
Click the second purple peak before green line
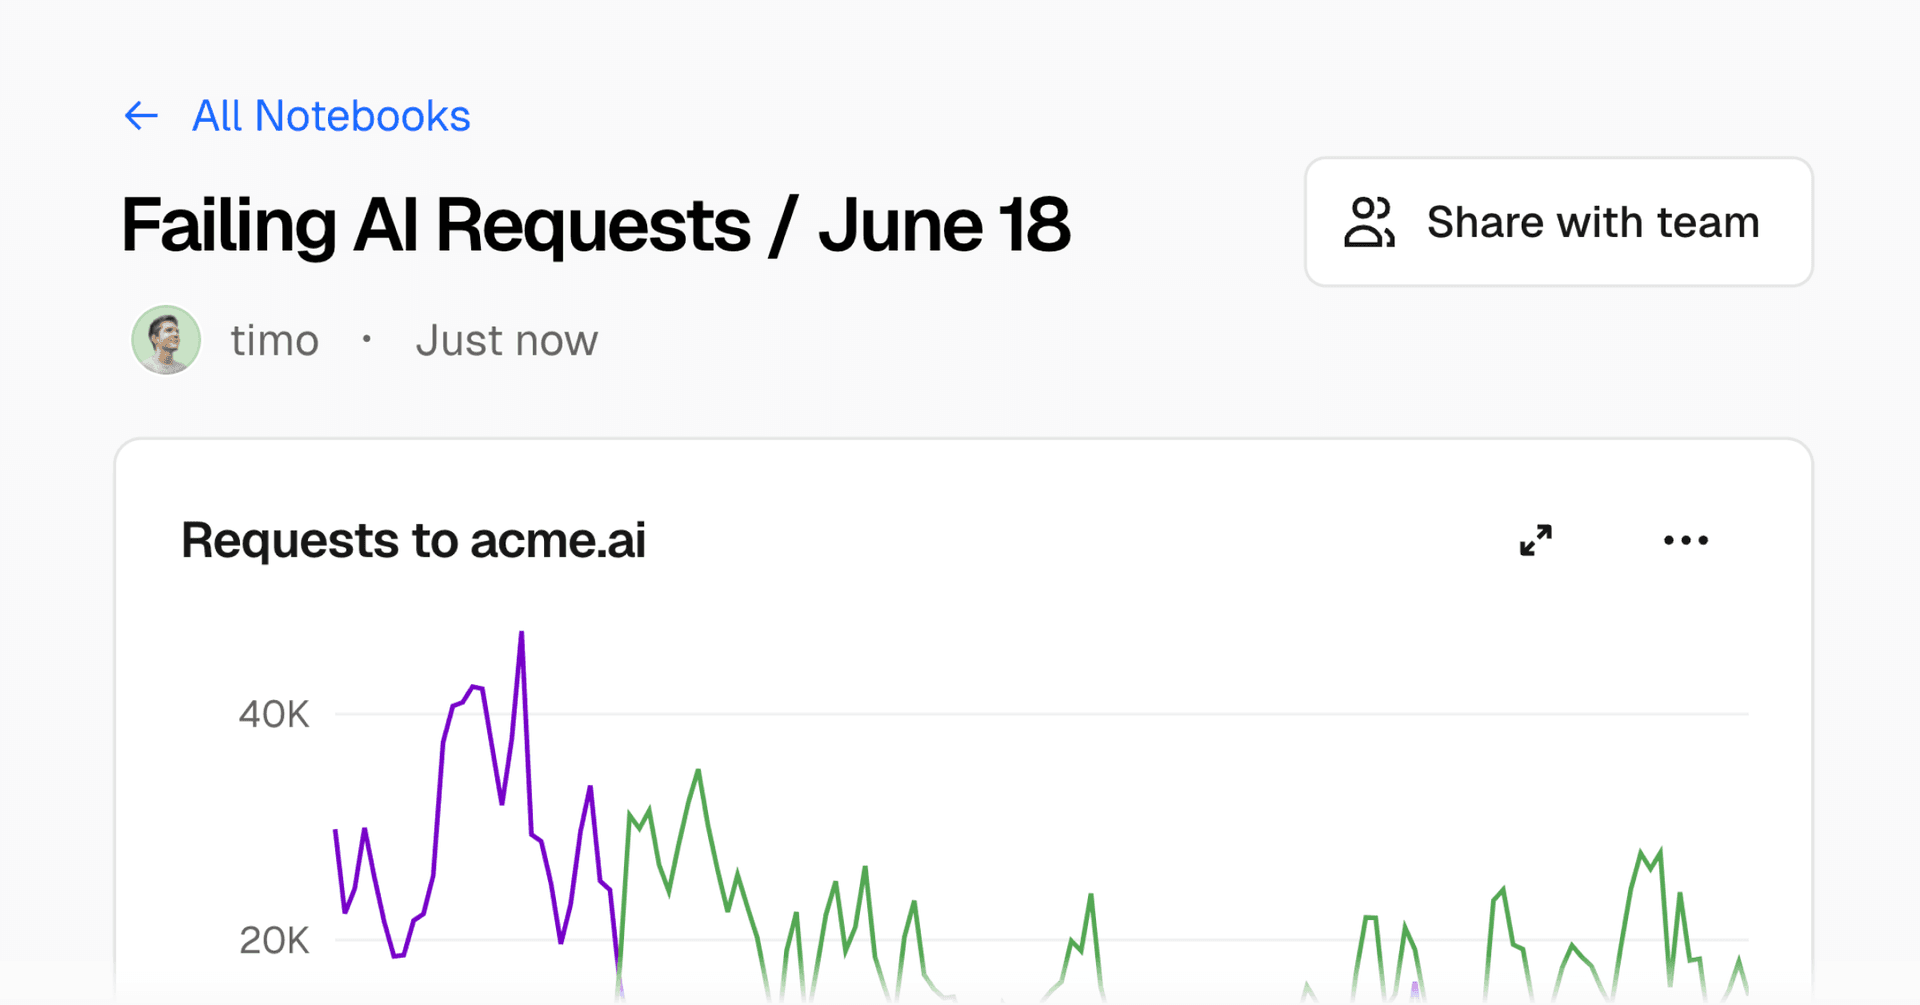(x=590, y=788)
